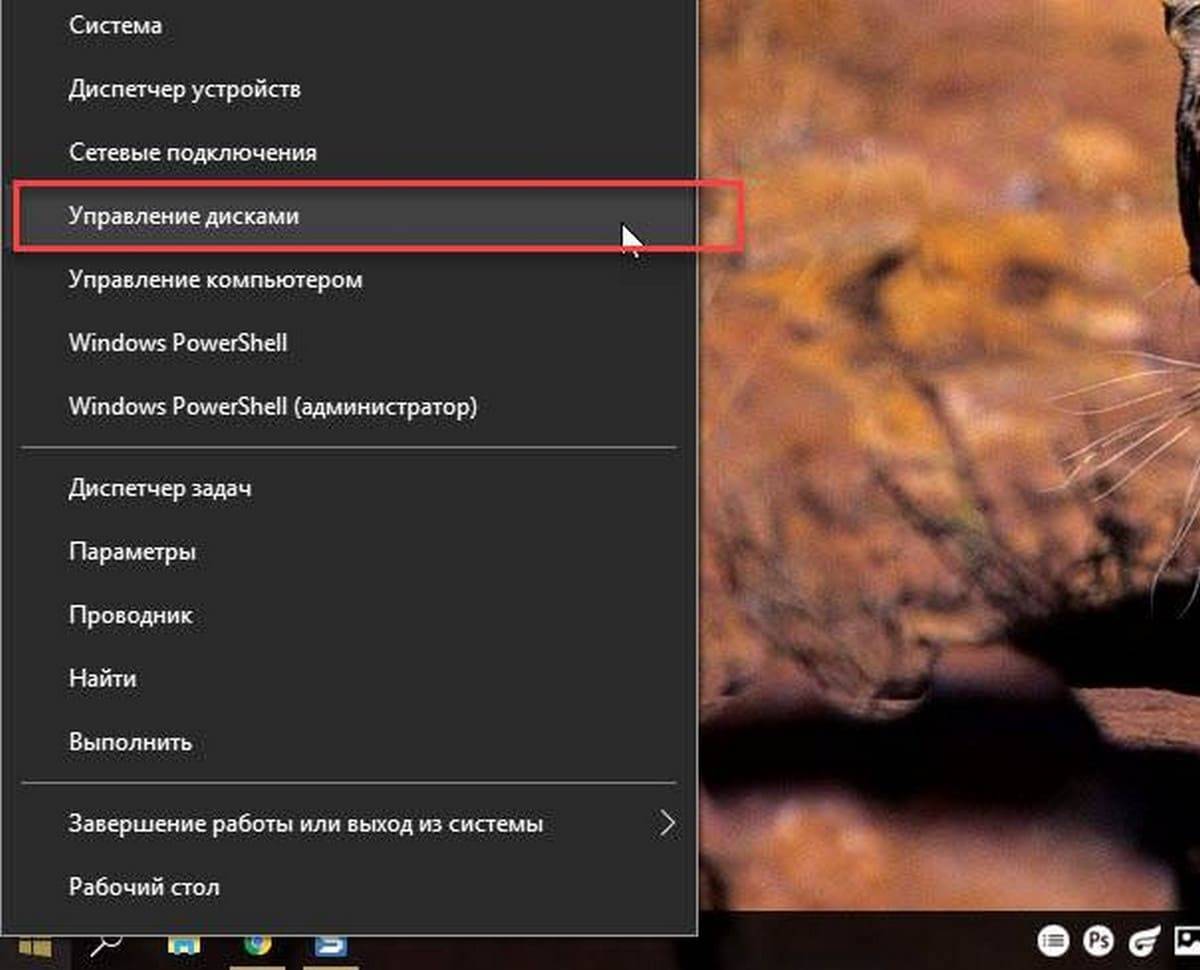Expand the shutdown or sign out submenu arrow

tap(667, 824)
